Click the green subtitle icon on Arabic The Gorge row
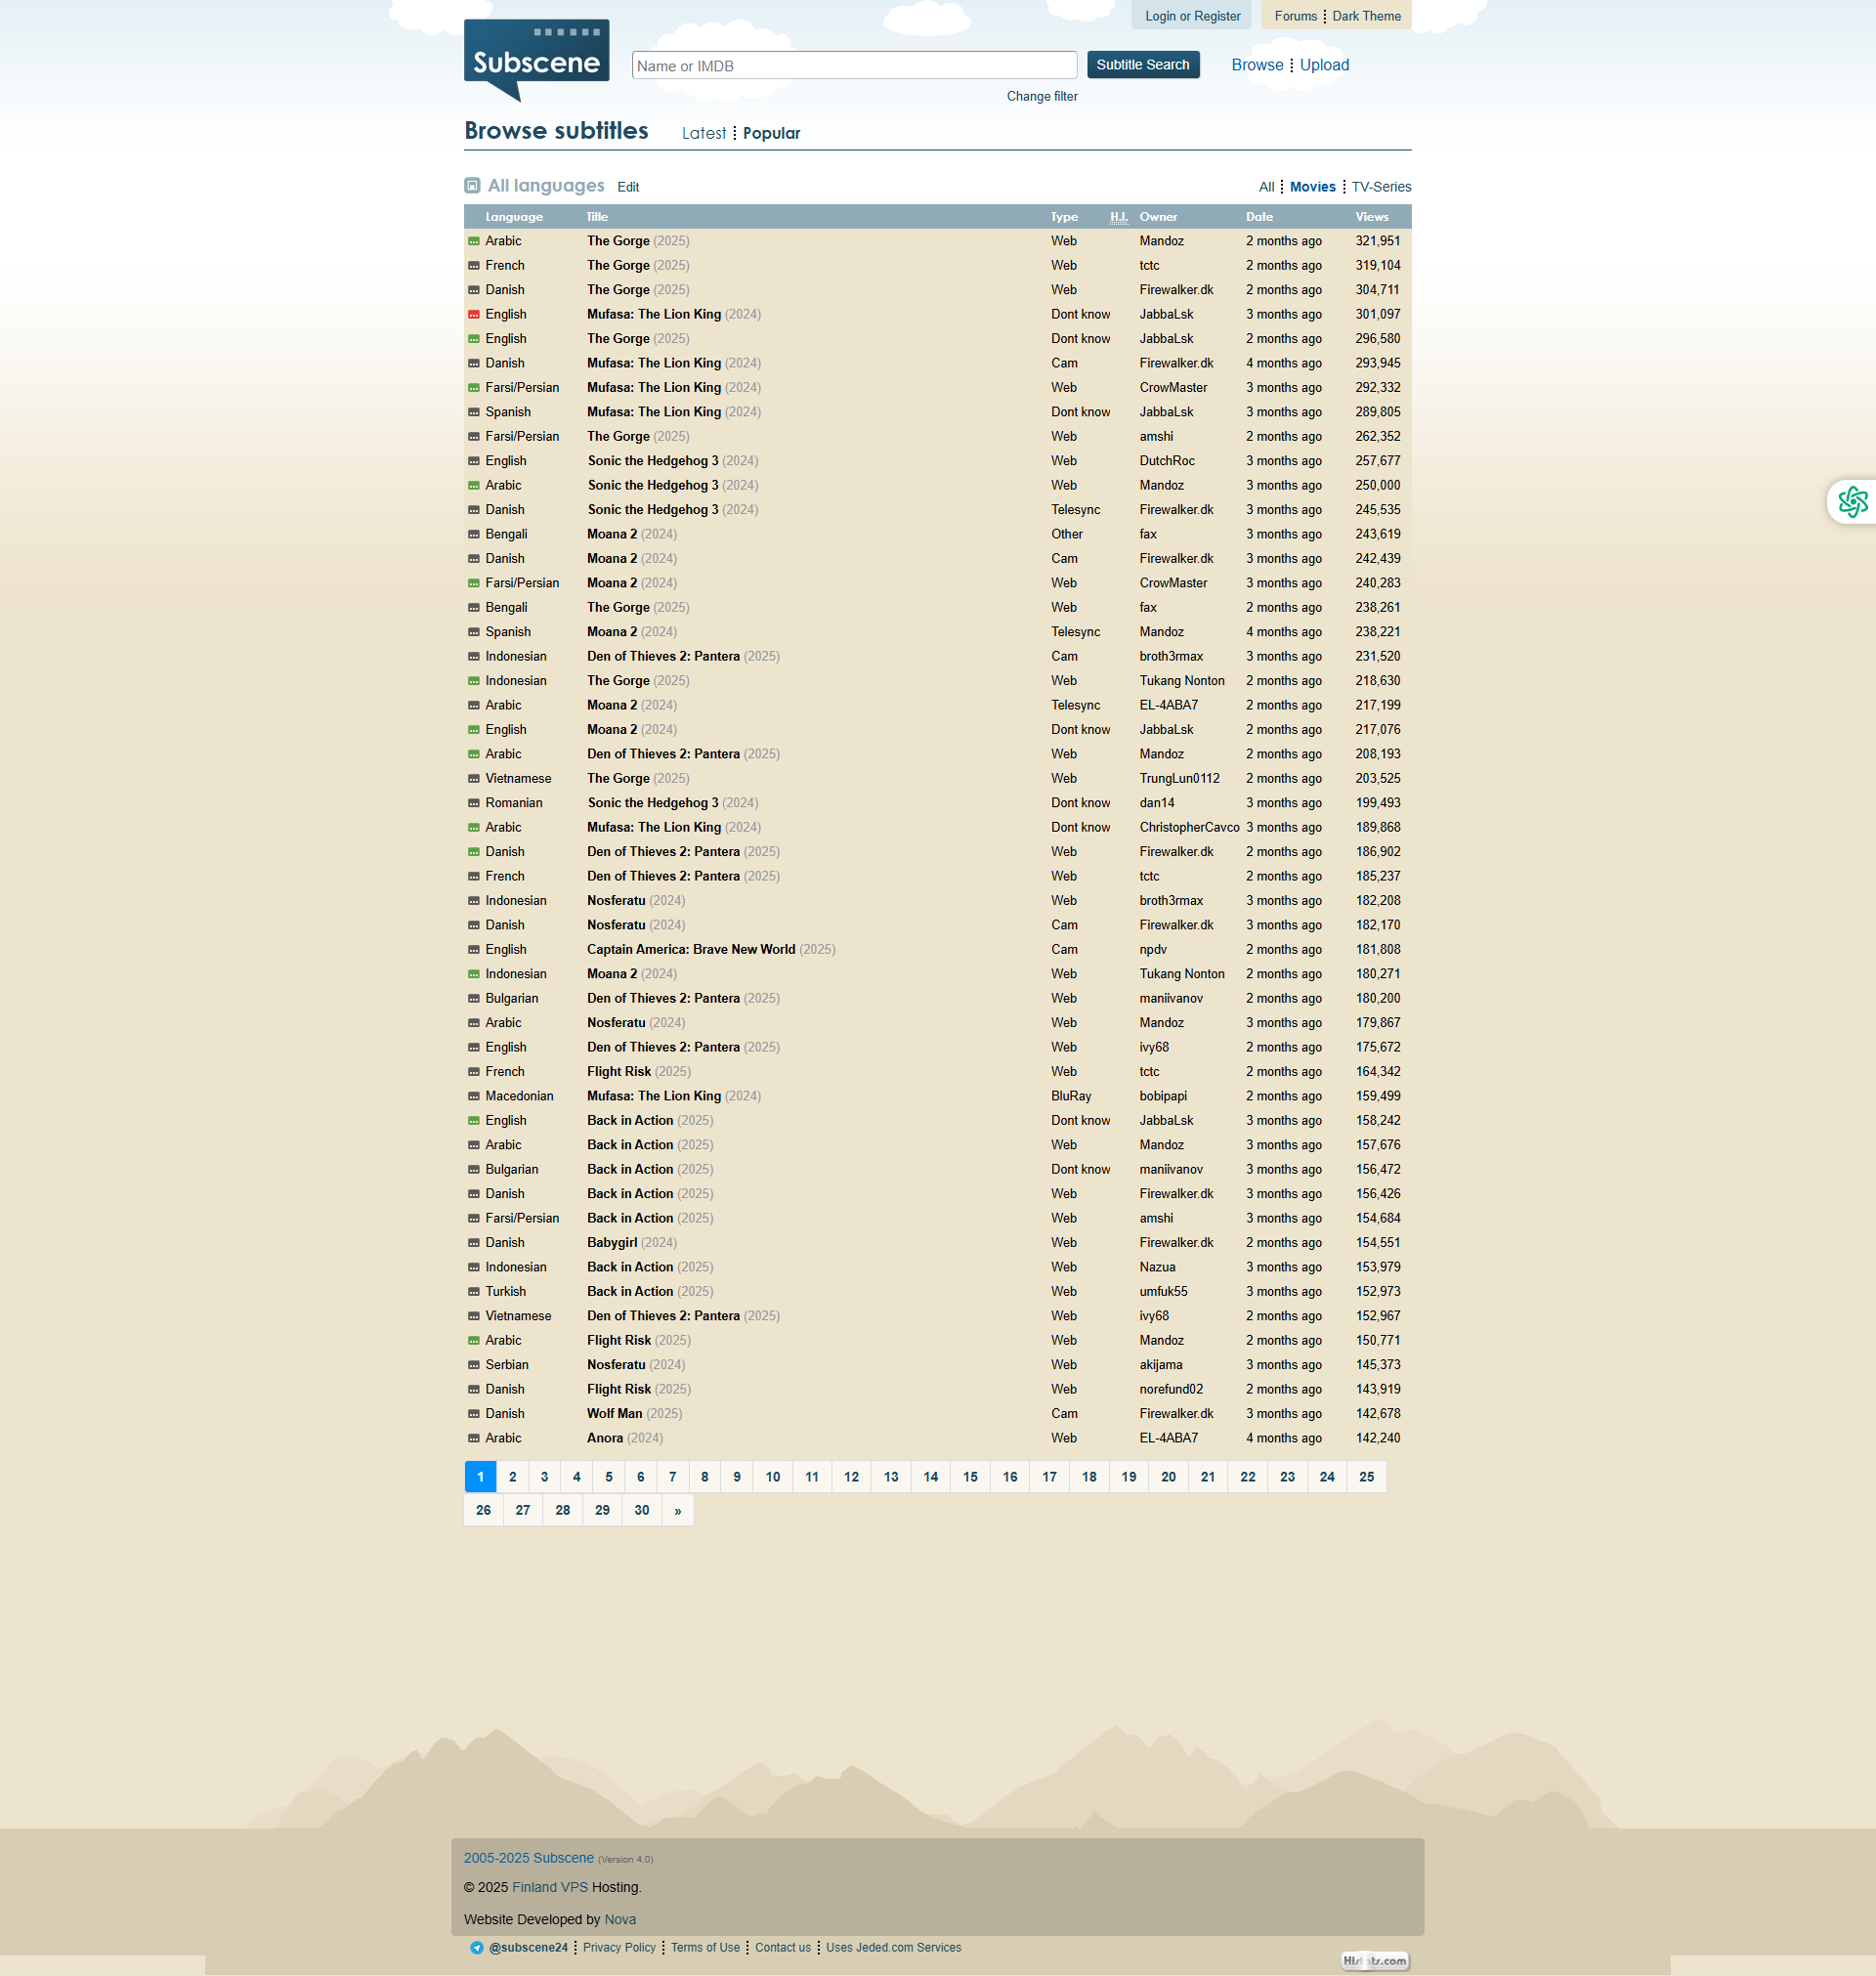The height and width of the screenshot is (1976, 1876). click(x=474, y=241)
